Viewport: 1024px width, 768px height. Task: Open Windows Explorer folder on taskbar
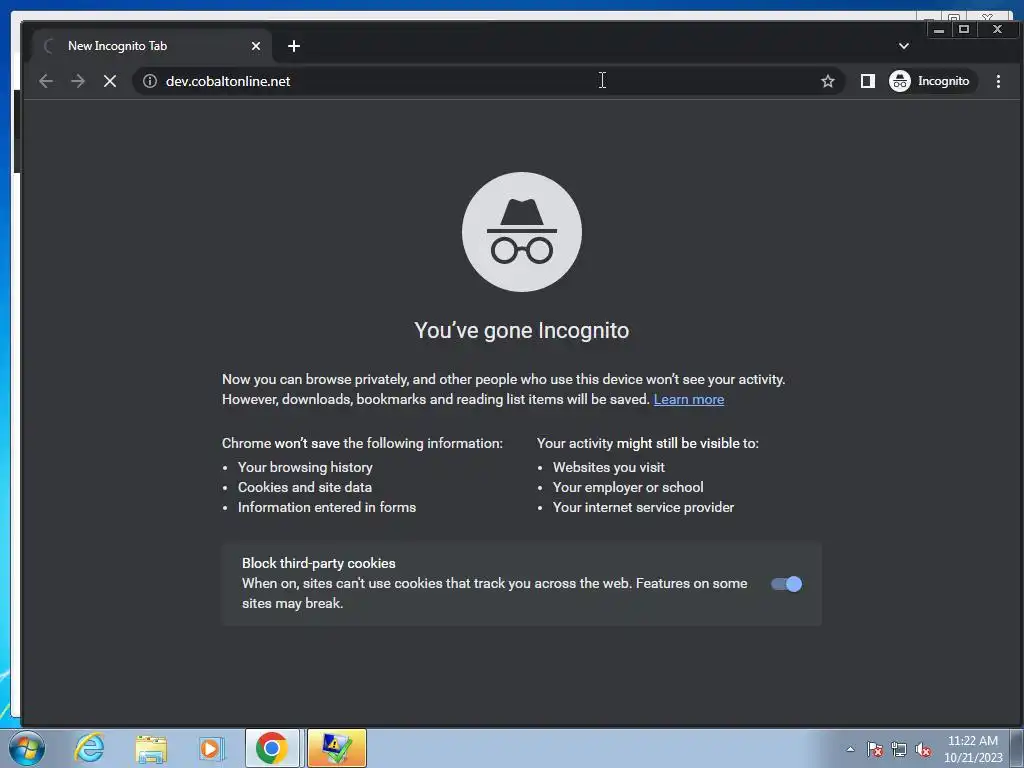[x=151, y=748]
